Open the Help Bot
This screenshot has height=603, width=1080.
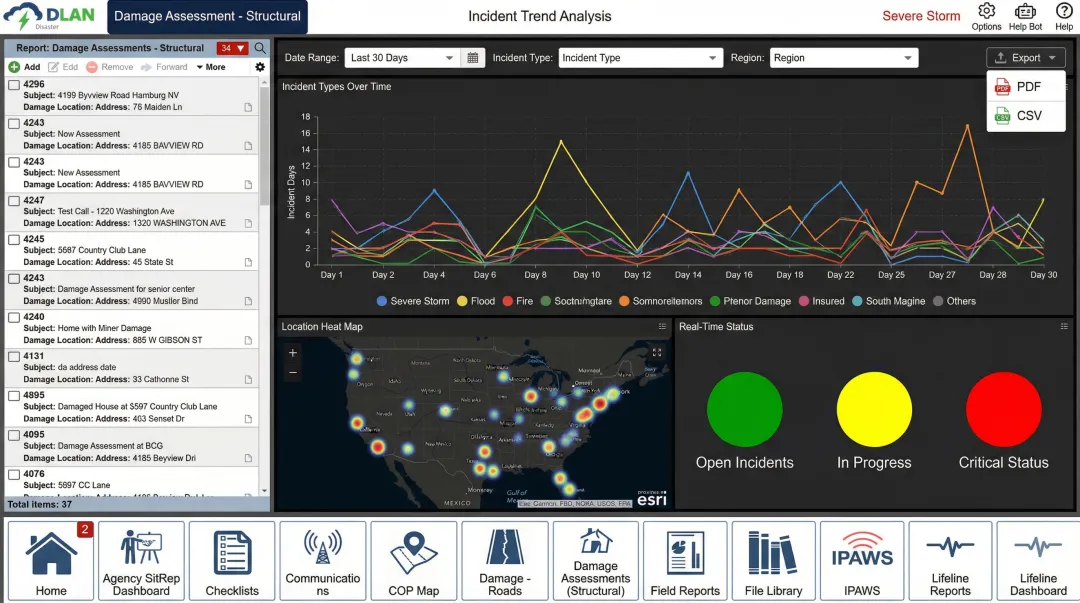pyautogui.click(x=1025, y=16)
